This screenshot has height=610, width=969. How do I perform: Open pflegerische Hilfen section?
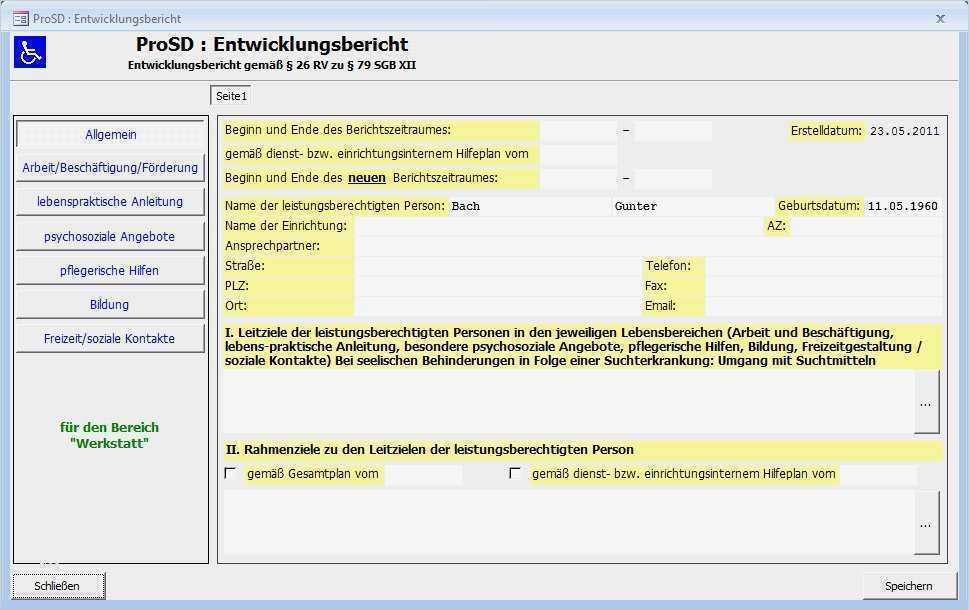coord(110,270)
